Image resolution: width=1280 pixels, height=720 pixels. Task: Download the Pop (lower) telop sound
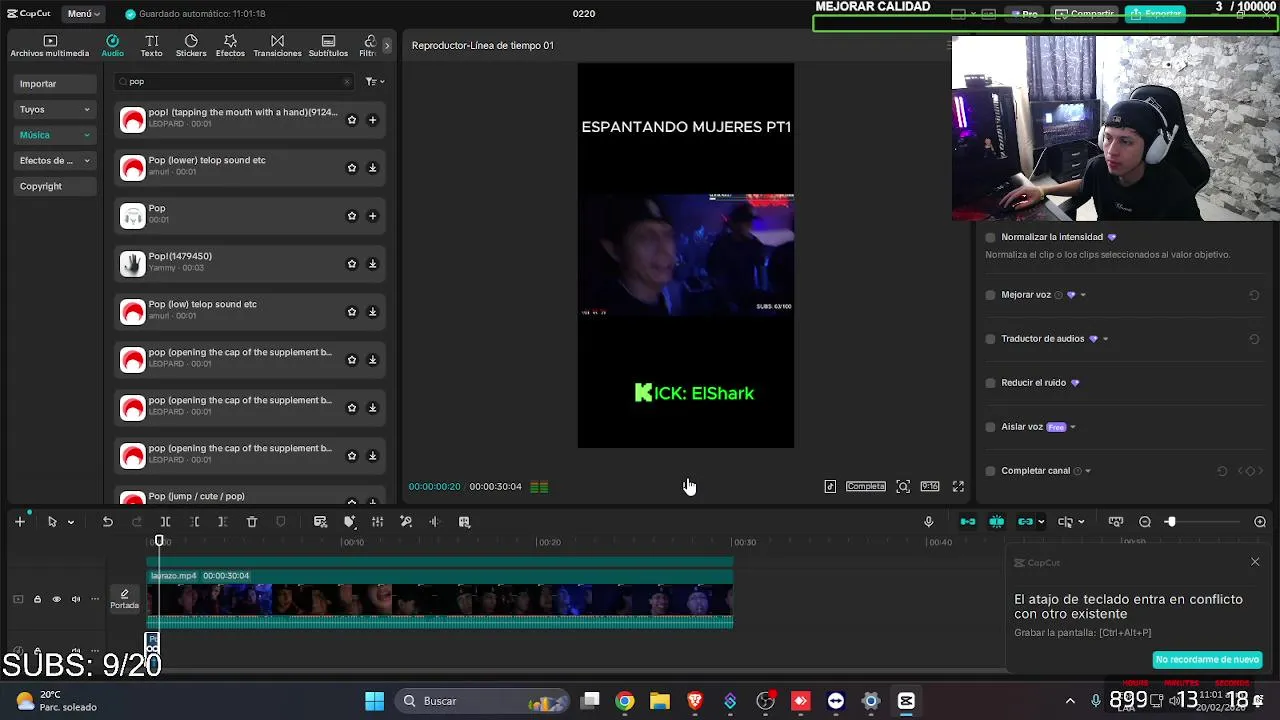[x=372, y=168]
